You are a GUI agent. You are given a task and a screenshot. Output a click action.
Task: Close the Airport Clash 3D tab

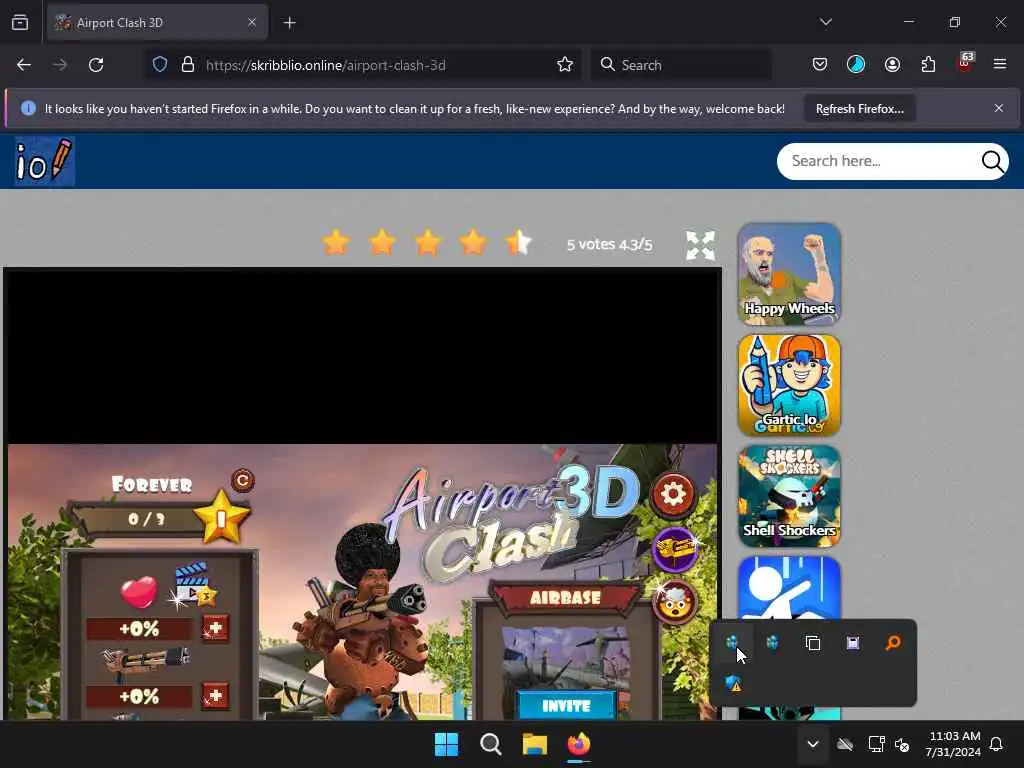pos(252,23)
